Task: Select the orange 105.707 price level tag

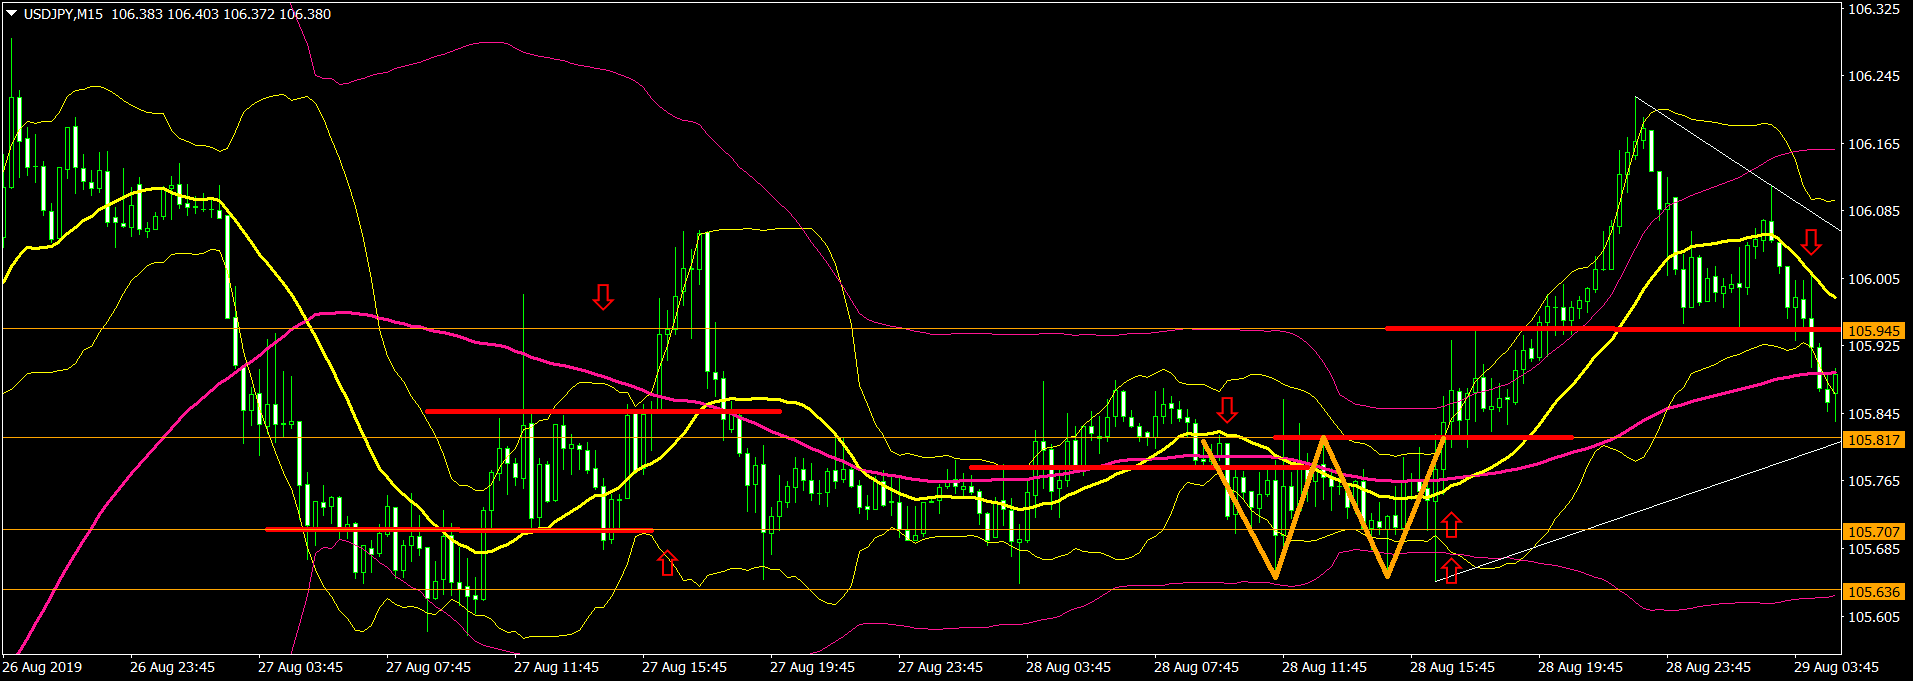Action: [1873, 531]
